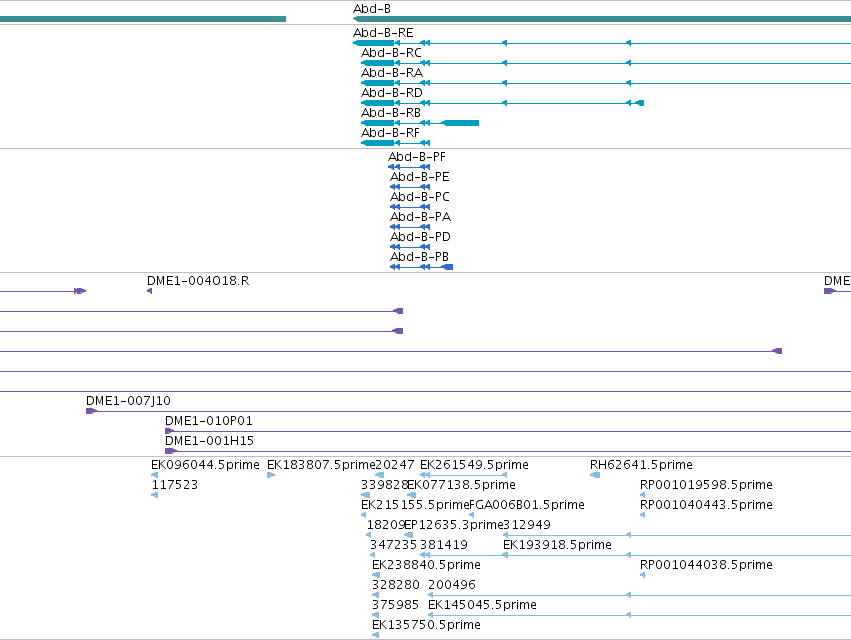Viewport: 851px width, 640px height.
Task: Click the thick exon block of Abd-B-RB
Action: (460, 123)
